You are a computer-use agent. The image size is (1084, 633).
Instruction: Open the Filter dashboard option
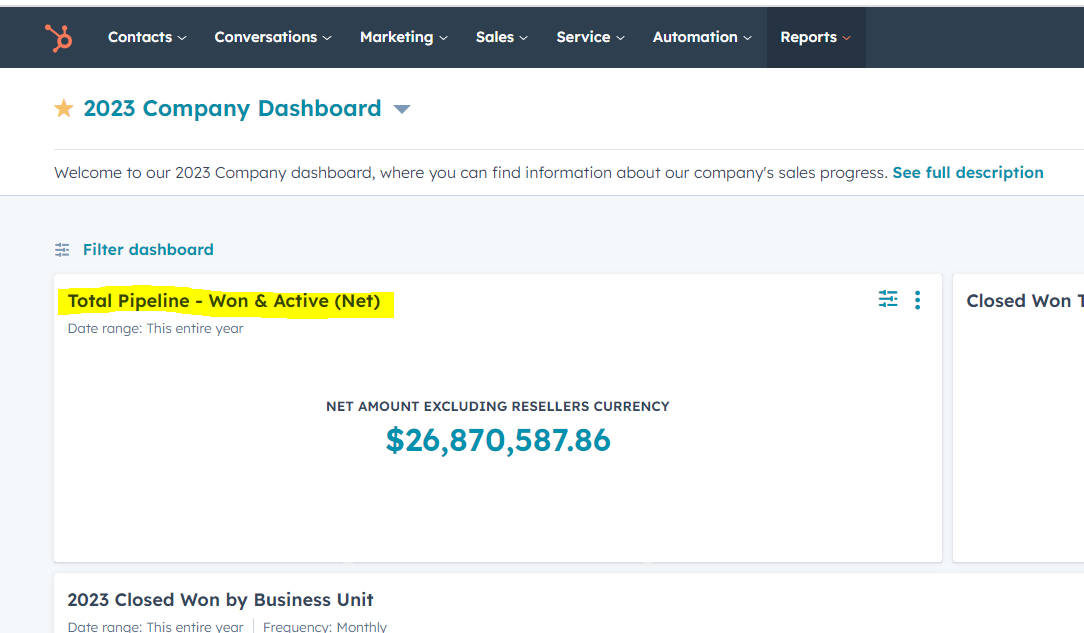[147, 250]
